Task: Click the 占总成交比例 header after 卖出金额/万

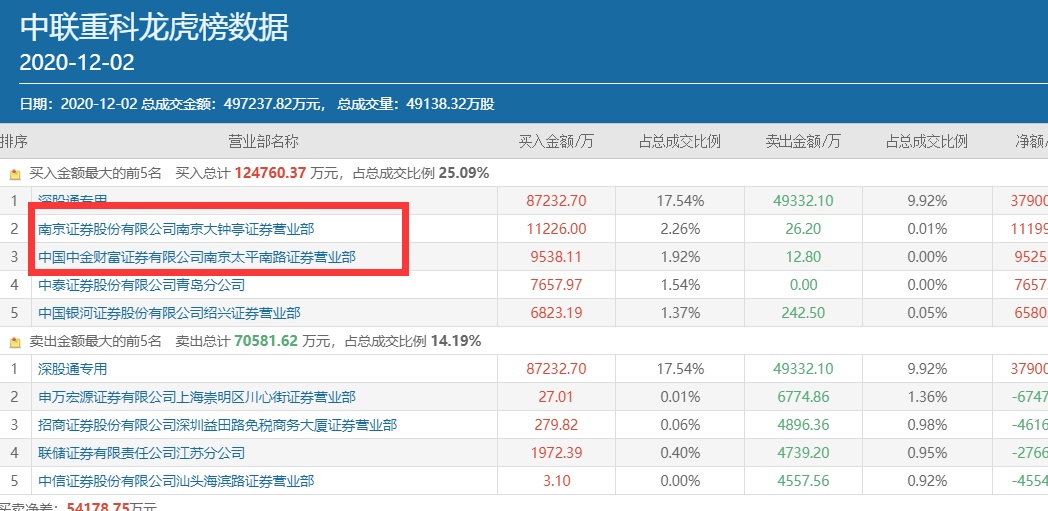Action: [927, 142]
